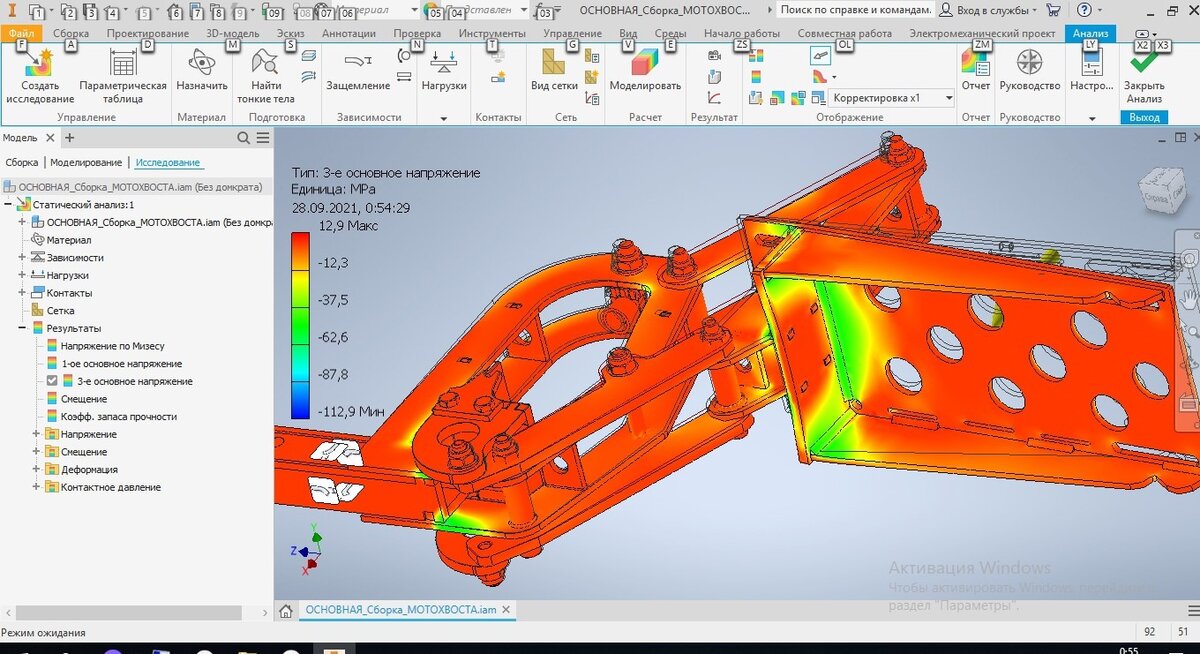Image resolution: width=1200 pixels, height=654 pixels.
Task: Expand the Напряжение results folder
Action: [36, 434]
